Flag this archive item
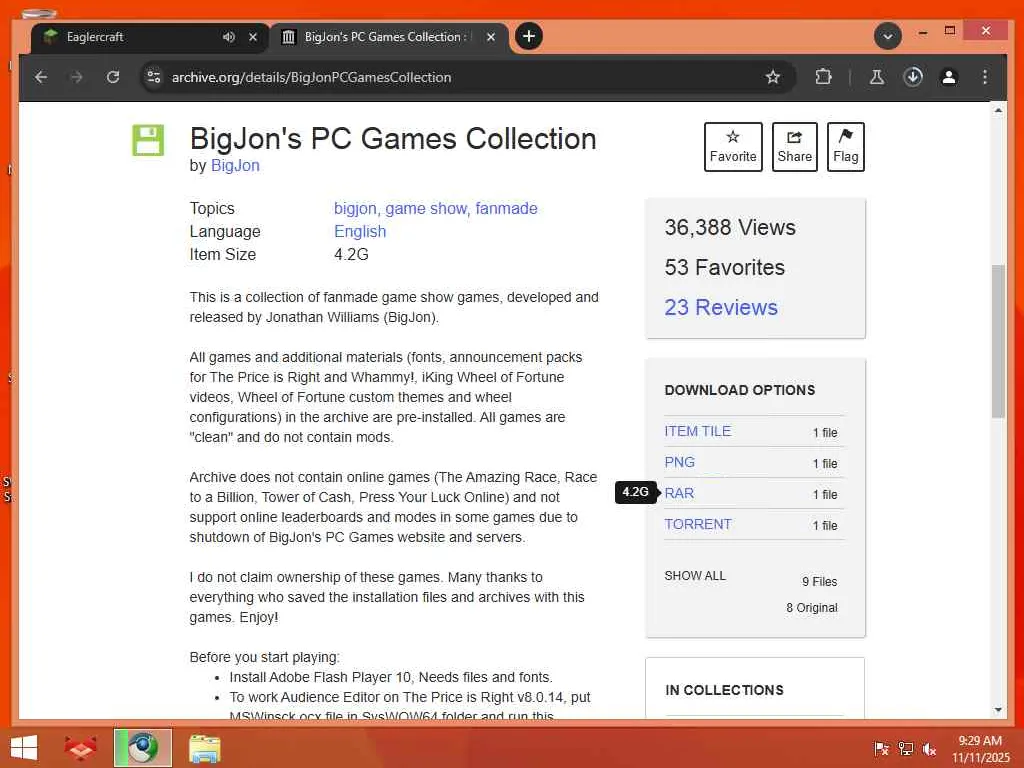Screen dimensions: 1024x768 coord(845,147)
